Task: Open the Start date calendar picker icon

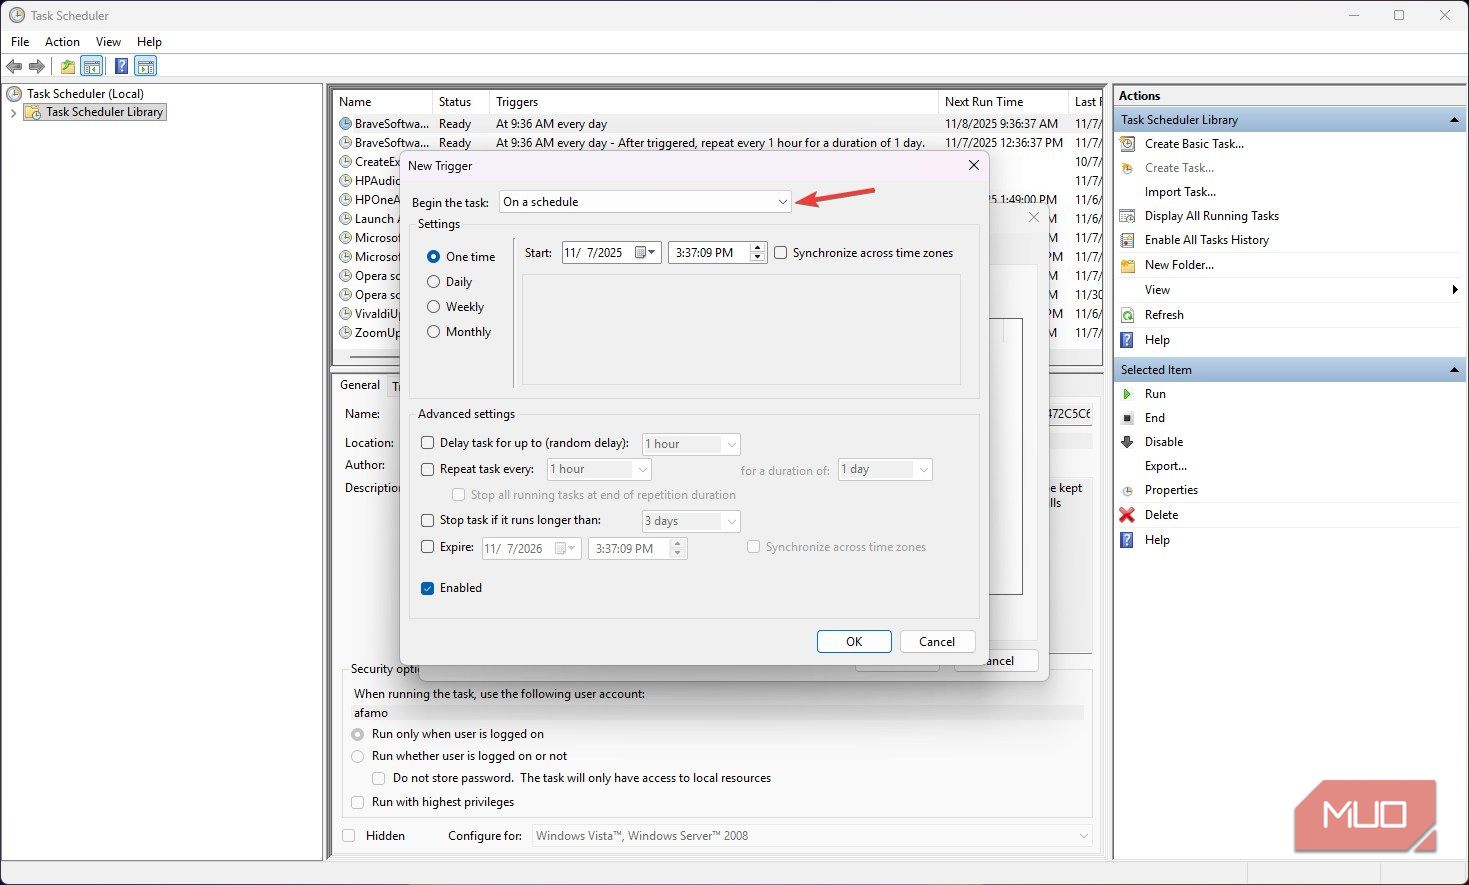Action: pos(646,253)
